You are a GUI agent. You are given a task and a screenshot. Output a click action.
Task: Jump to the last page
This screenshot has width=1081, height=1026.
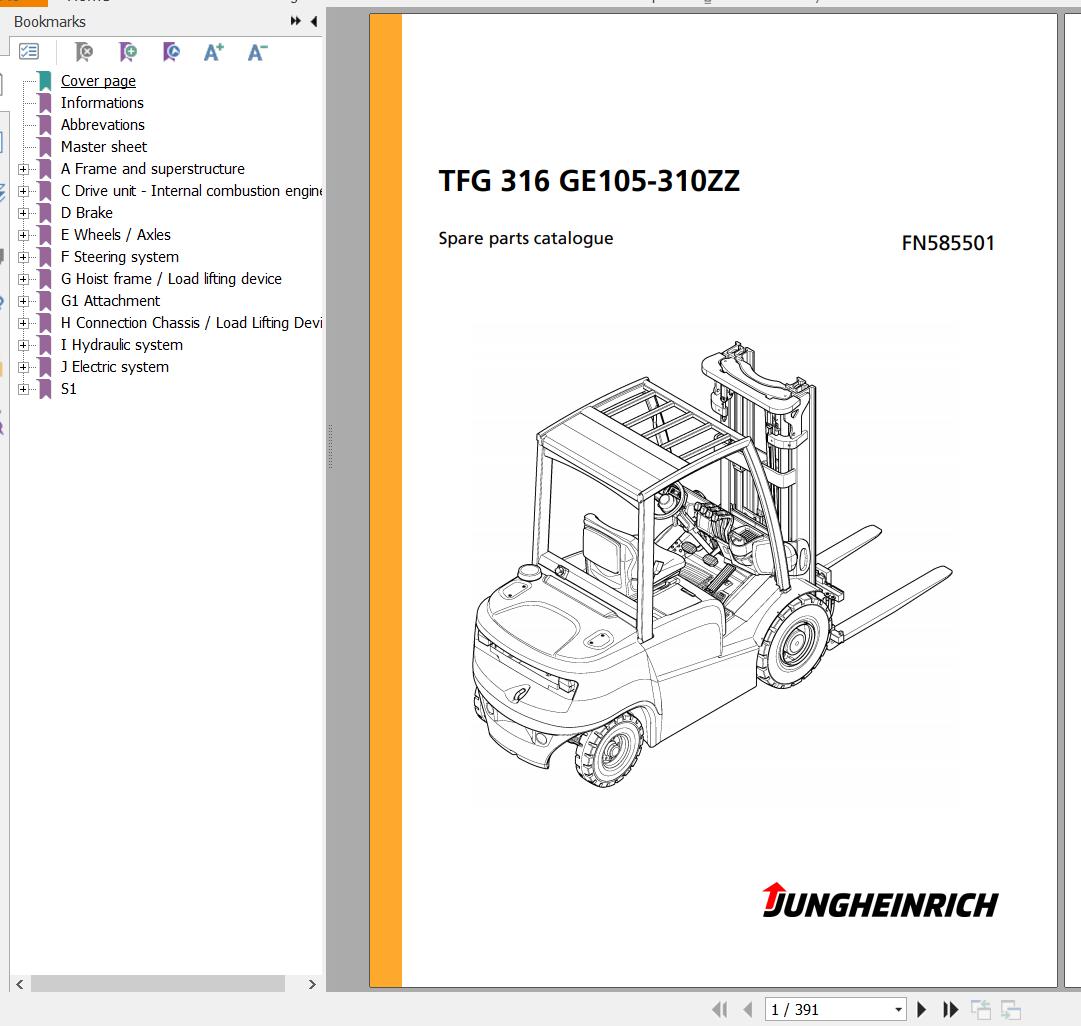tap(951, 1010)
